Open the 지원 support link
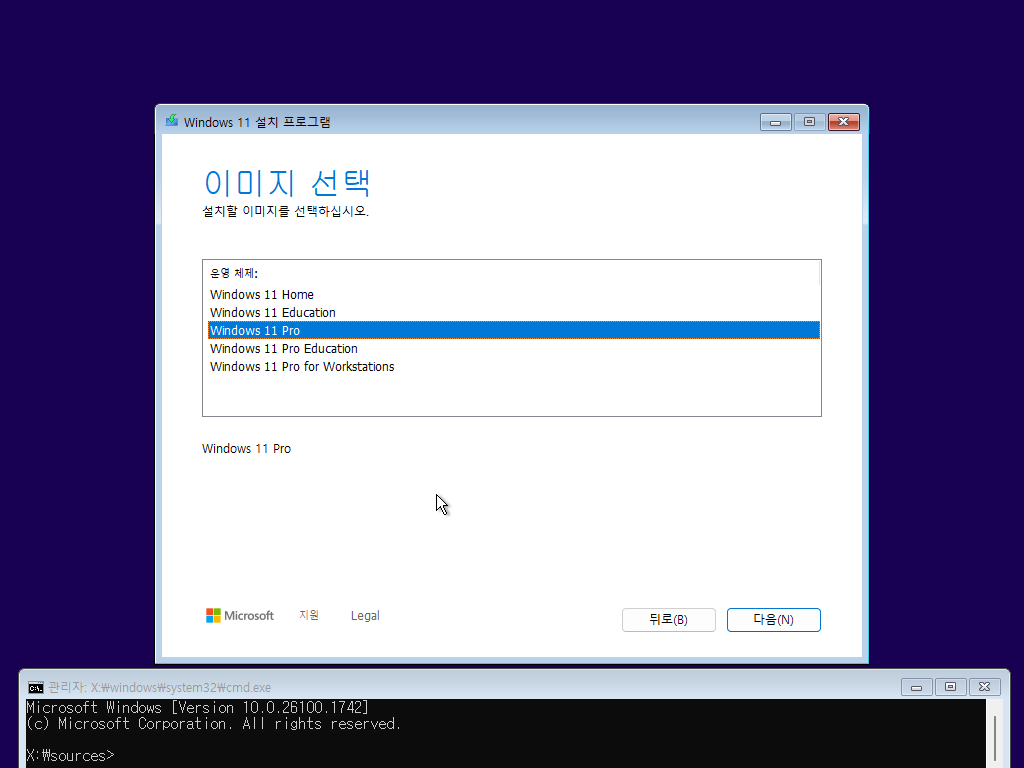The width and height of the screenshot is (1024, 768). (309, 615)
